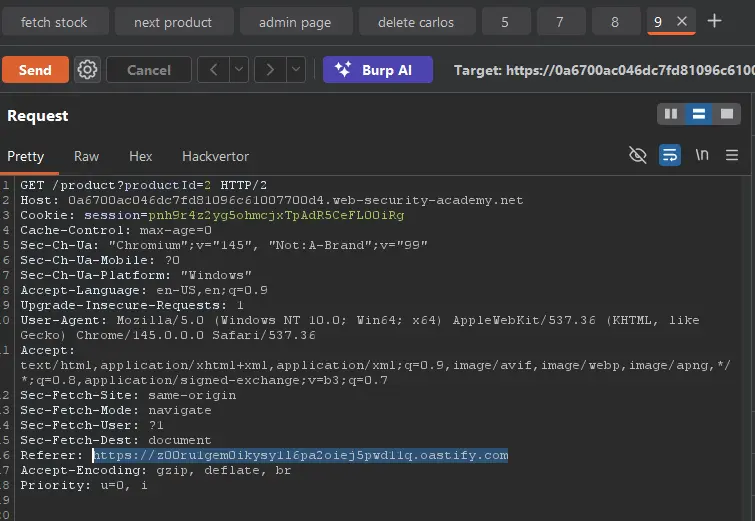
Task: Close Repeater tab 9
Action: pos(682,21)
